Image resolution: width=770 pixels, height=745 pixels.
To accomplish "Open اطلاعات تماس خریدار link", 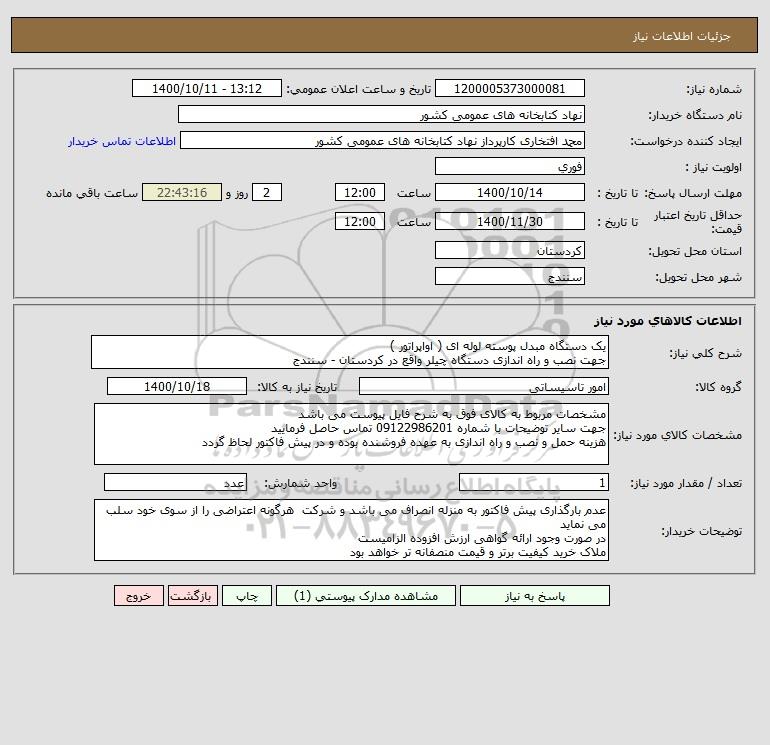I will click(x=122, y=141).
